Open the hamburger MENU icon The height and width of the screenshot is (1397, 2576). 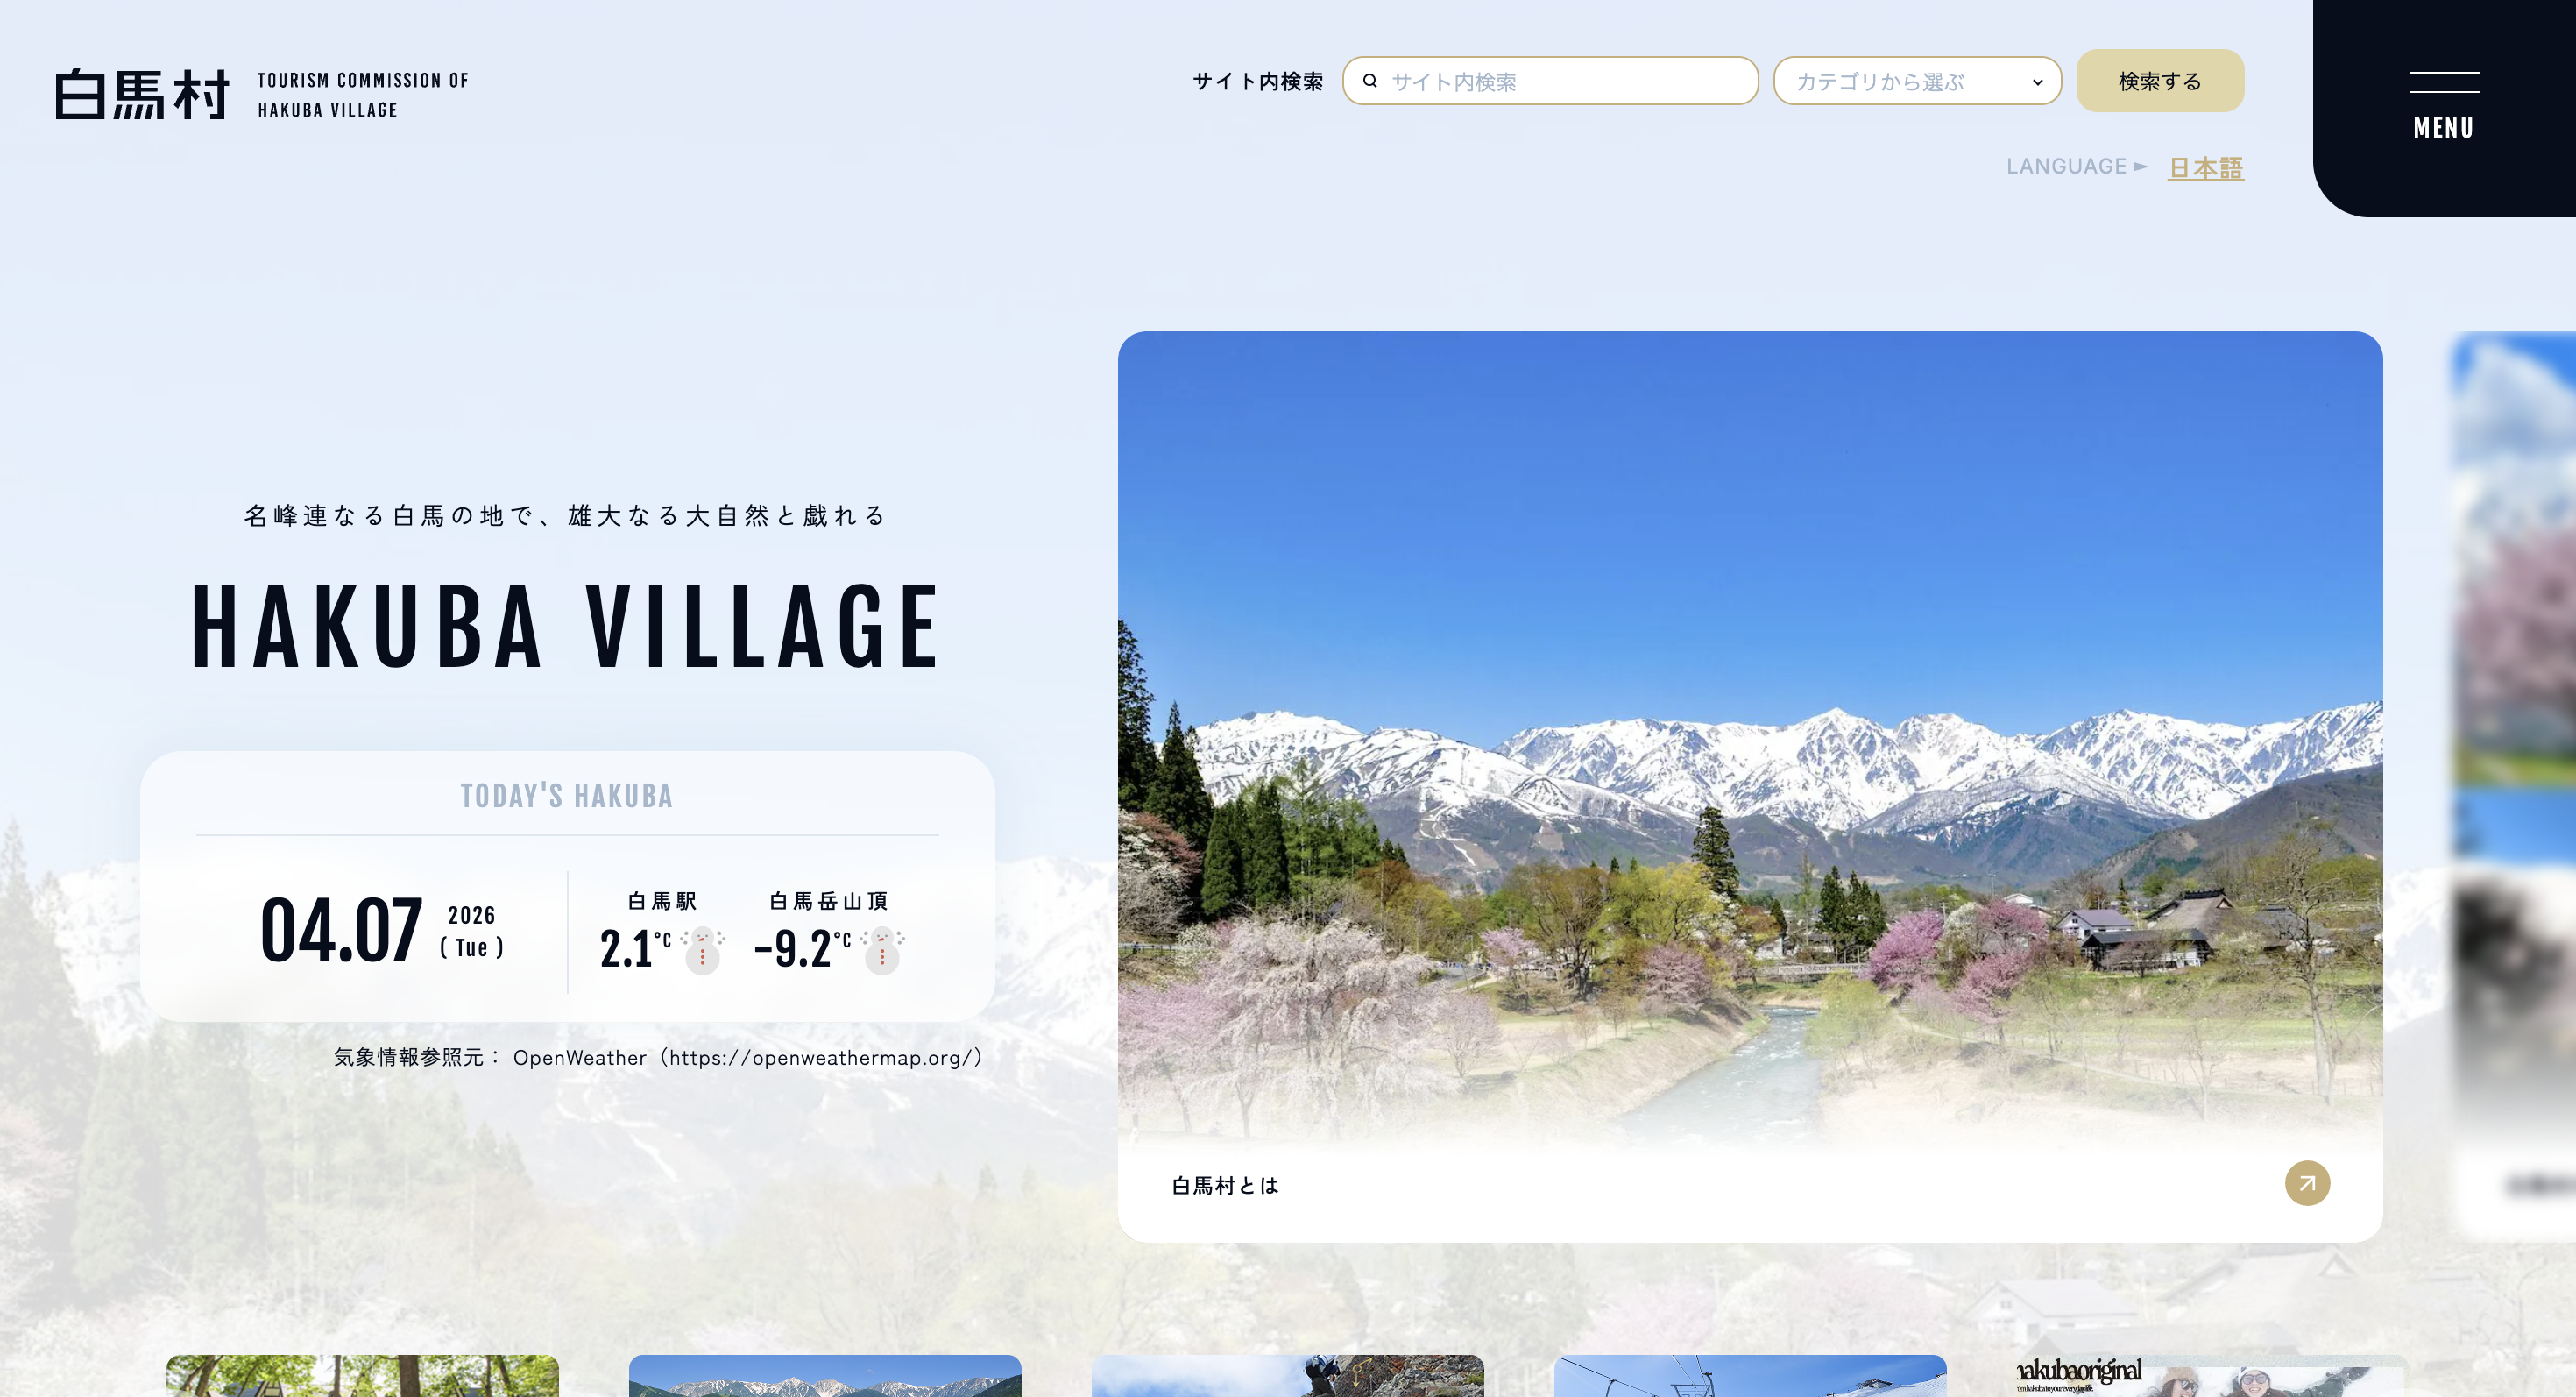coord(2443,82)
